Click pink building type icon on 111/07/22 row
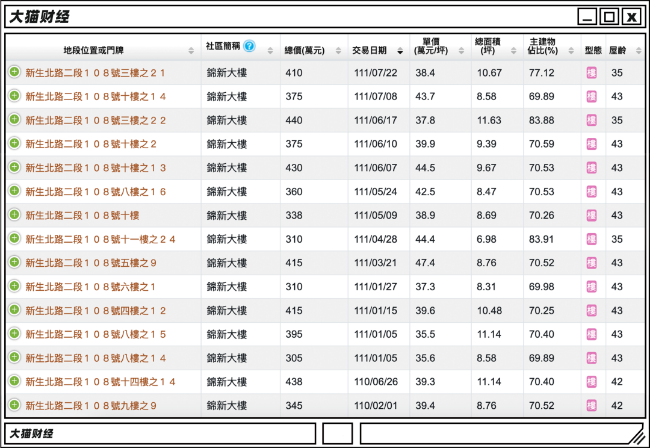650x448 pixels. click(592, 73)
